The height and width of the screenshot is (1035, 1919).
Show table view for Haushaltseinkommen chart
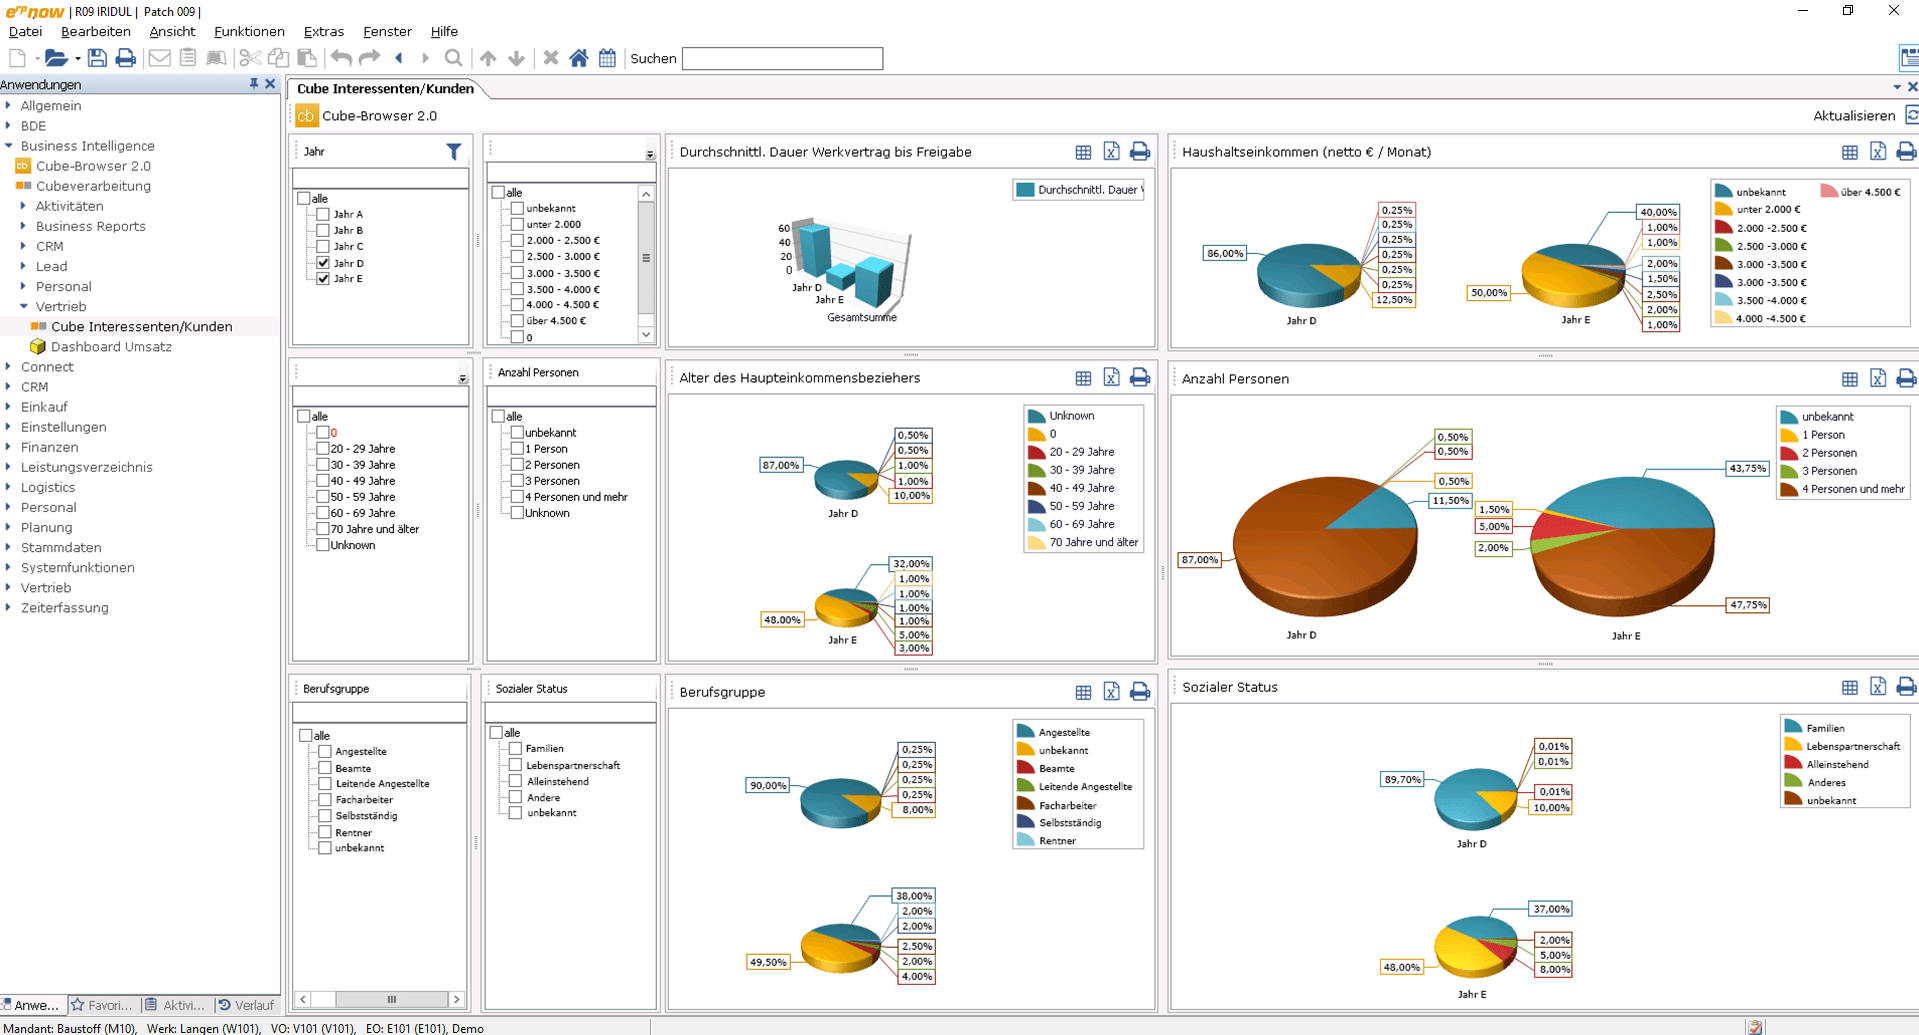tap(1850, 152)
